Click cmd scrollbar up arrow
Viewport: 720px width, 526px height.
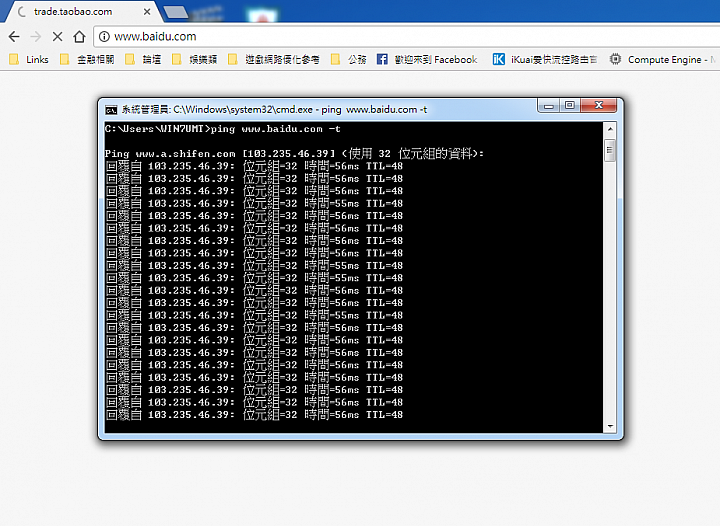pos(610,129)
